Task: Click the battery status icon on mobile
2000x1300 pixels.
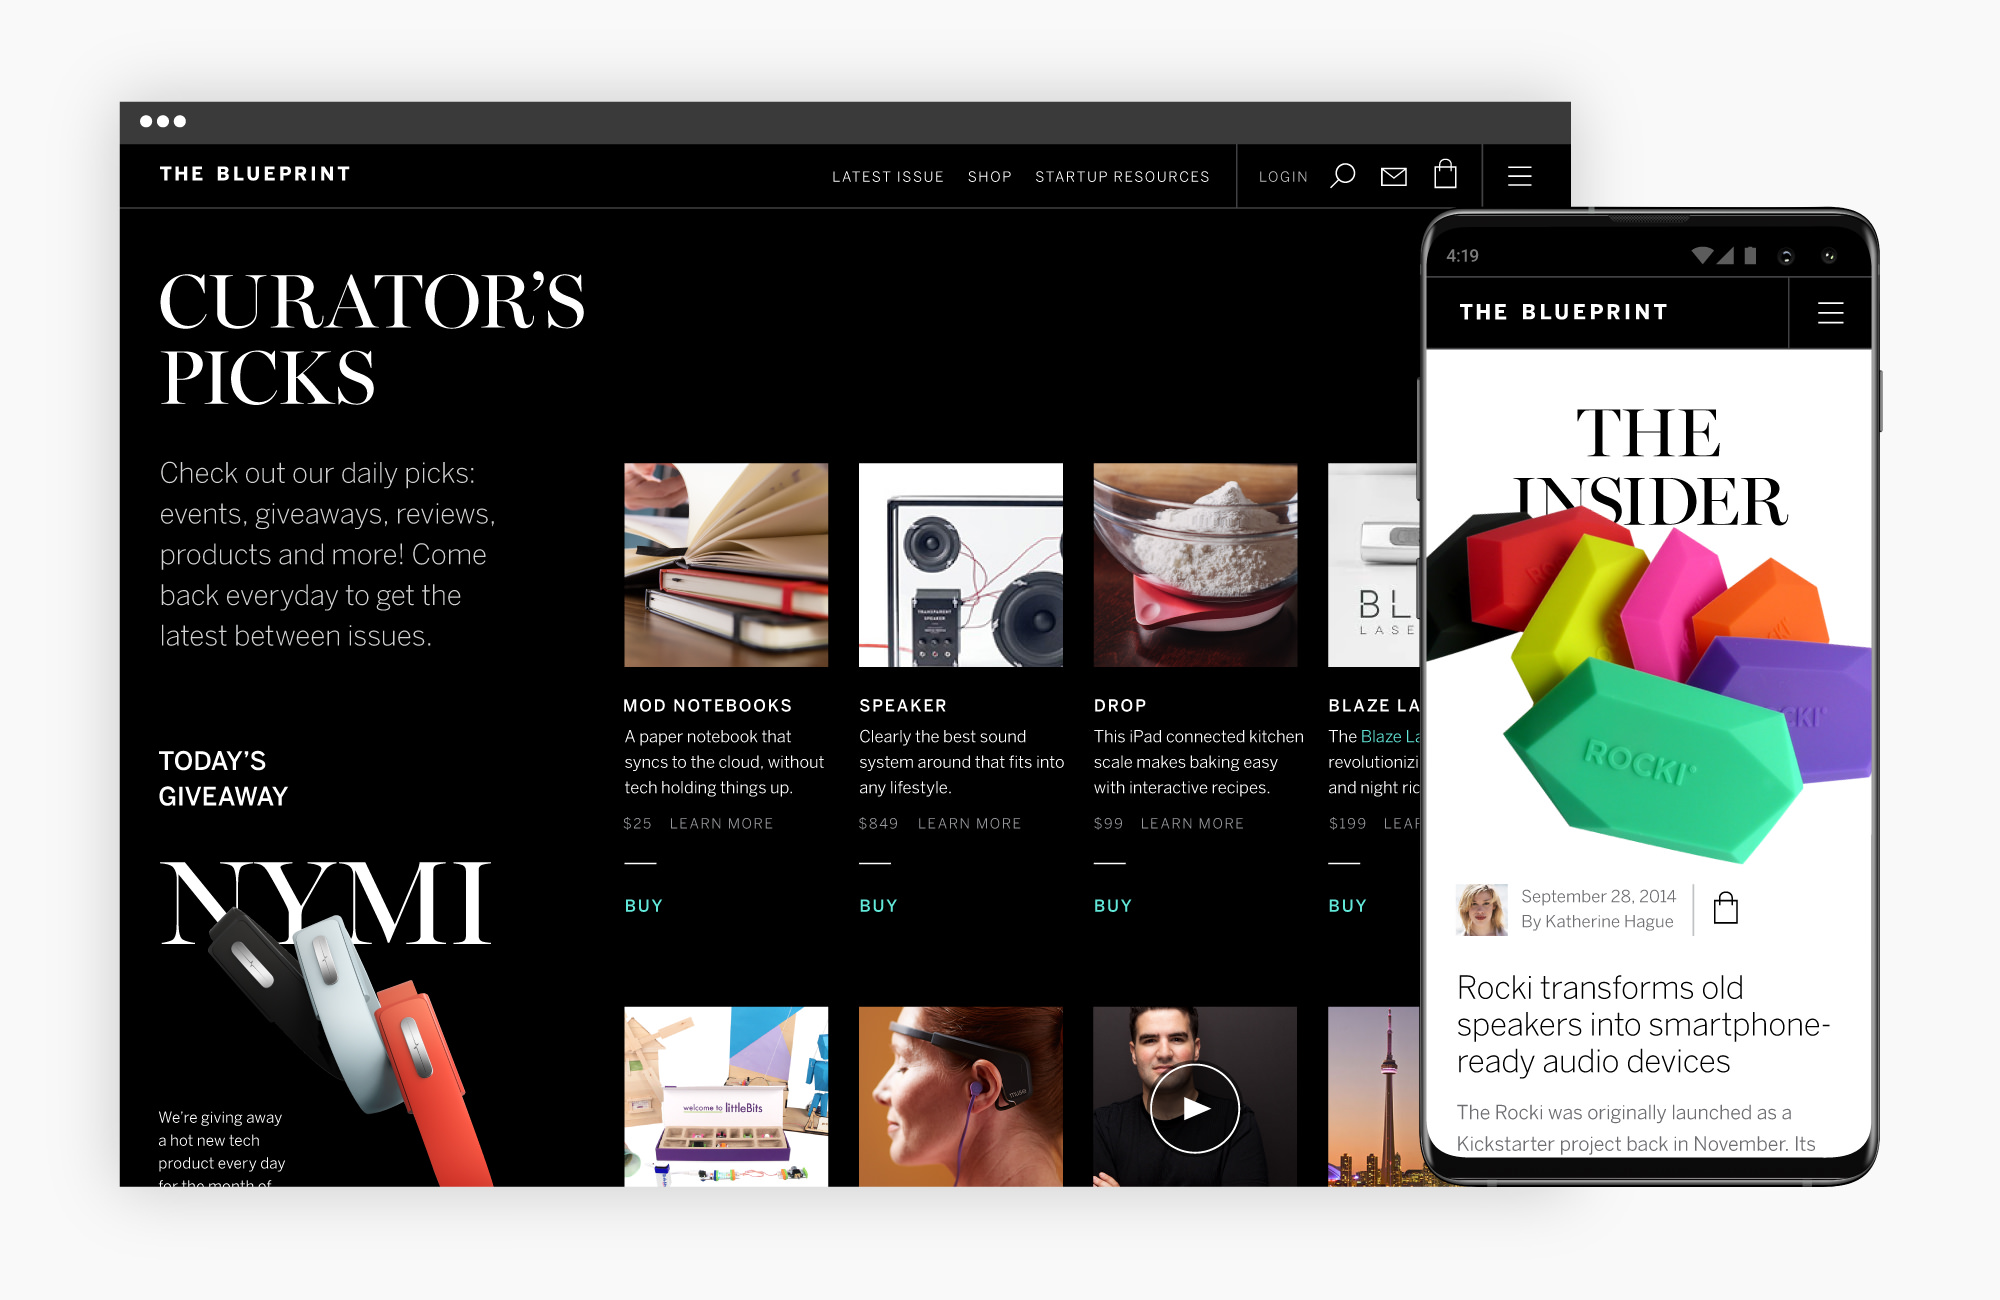Action: pyautogui.click(x=1757, y=259)
